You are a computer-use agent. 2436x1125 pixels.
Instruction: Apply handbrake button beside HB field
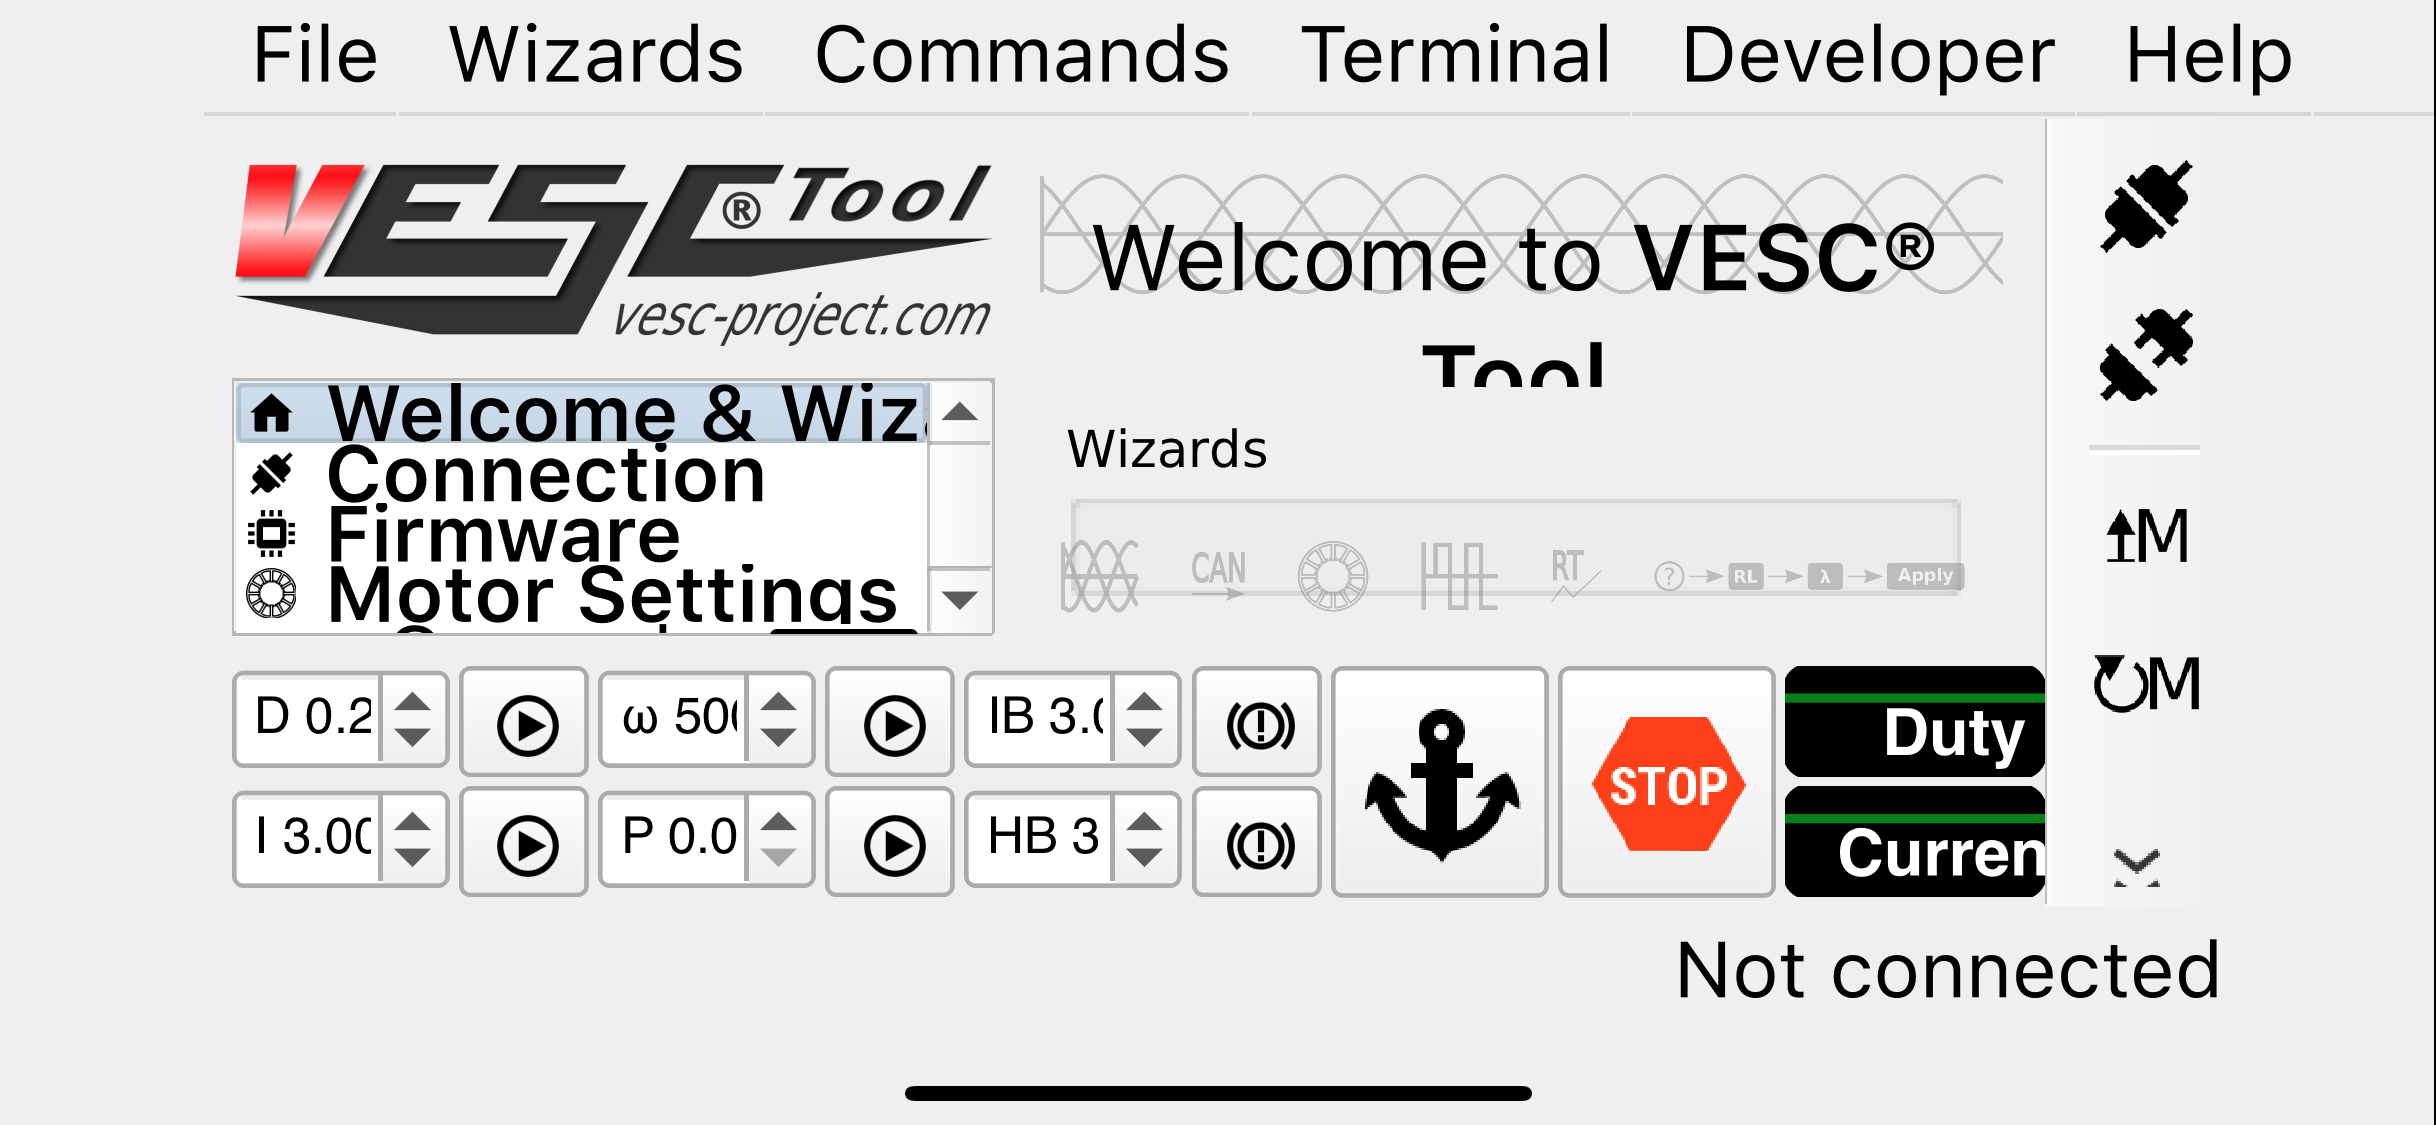pyautogui.click(x=1257, y=842)
